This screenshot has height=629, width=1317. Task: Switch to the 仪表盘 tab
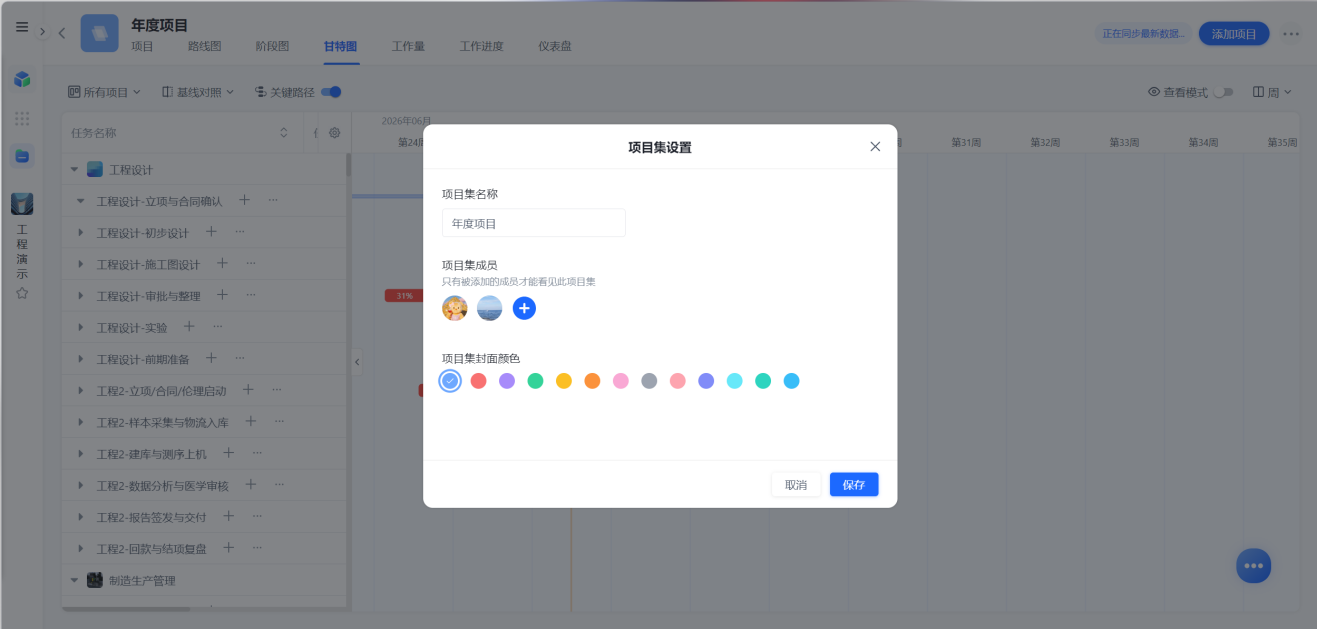point(555,46)
